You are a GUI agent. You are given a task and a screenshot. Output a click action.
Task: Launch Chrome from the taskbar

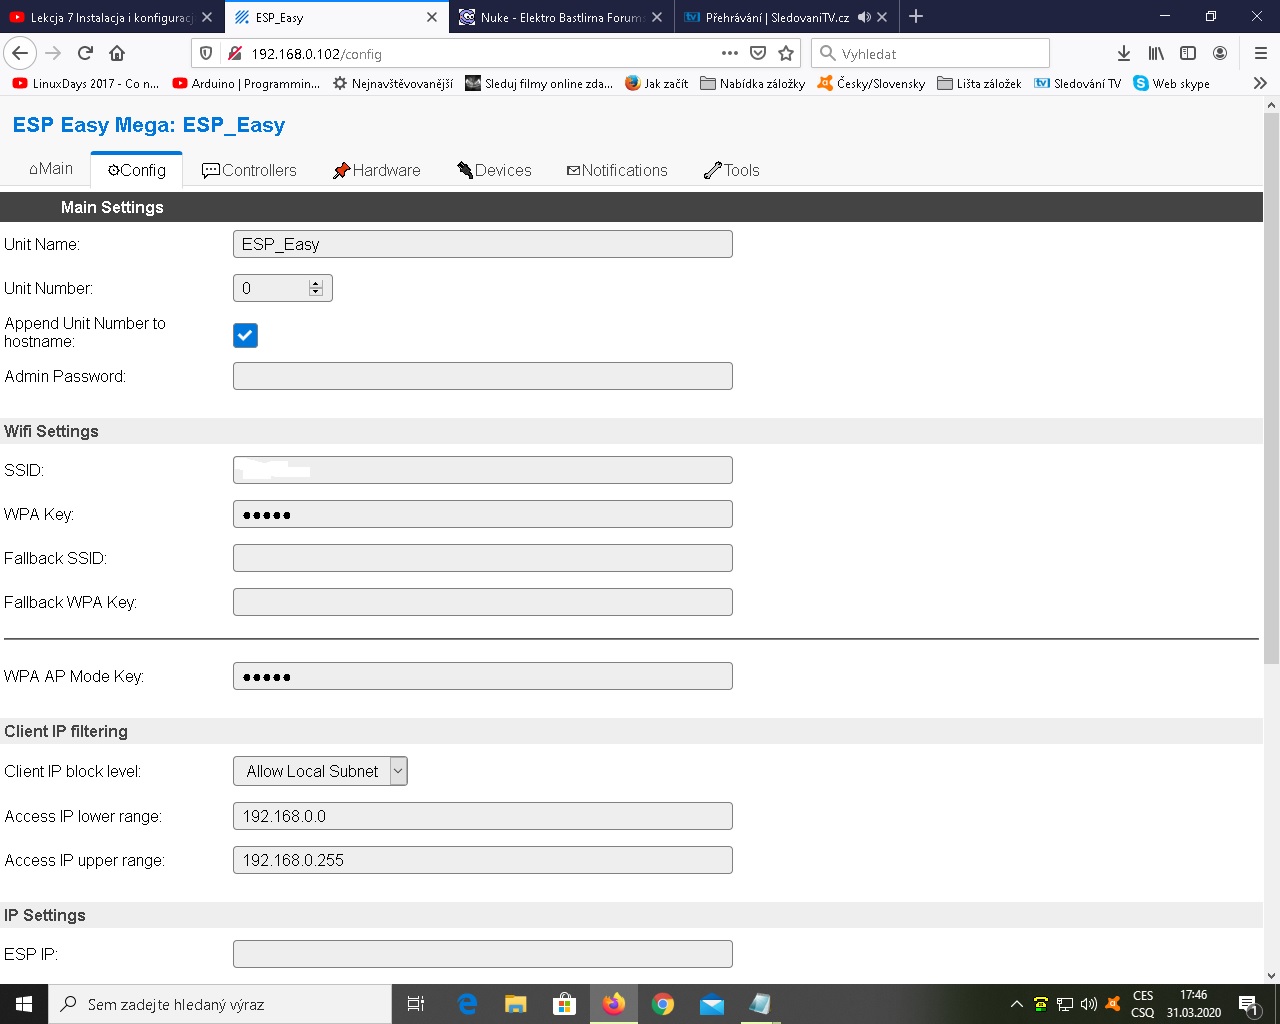click(662, 1004)
